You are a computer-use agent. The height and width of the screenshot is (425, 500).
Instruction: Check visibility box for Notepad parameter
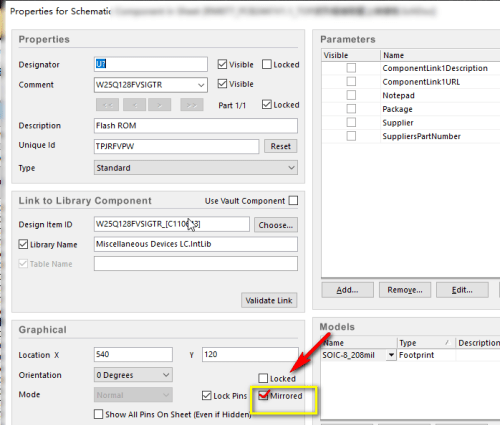point(351,95)
